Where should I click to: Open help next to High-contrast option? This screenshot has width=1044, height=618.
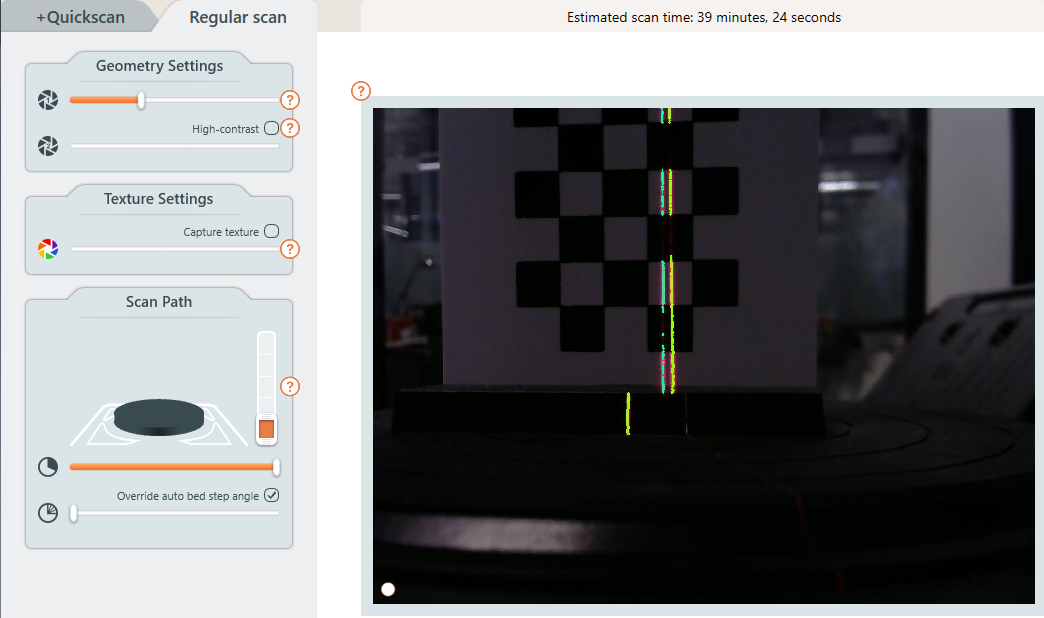pos(290,128)
